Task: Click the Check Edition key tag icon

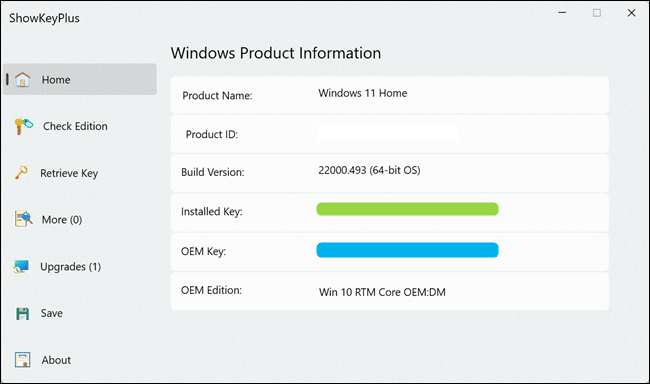Action: click(x=23, y=126)
